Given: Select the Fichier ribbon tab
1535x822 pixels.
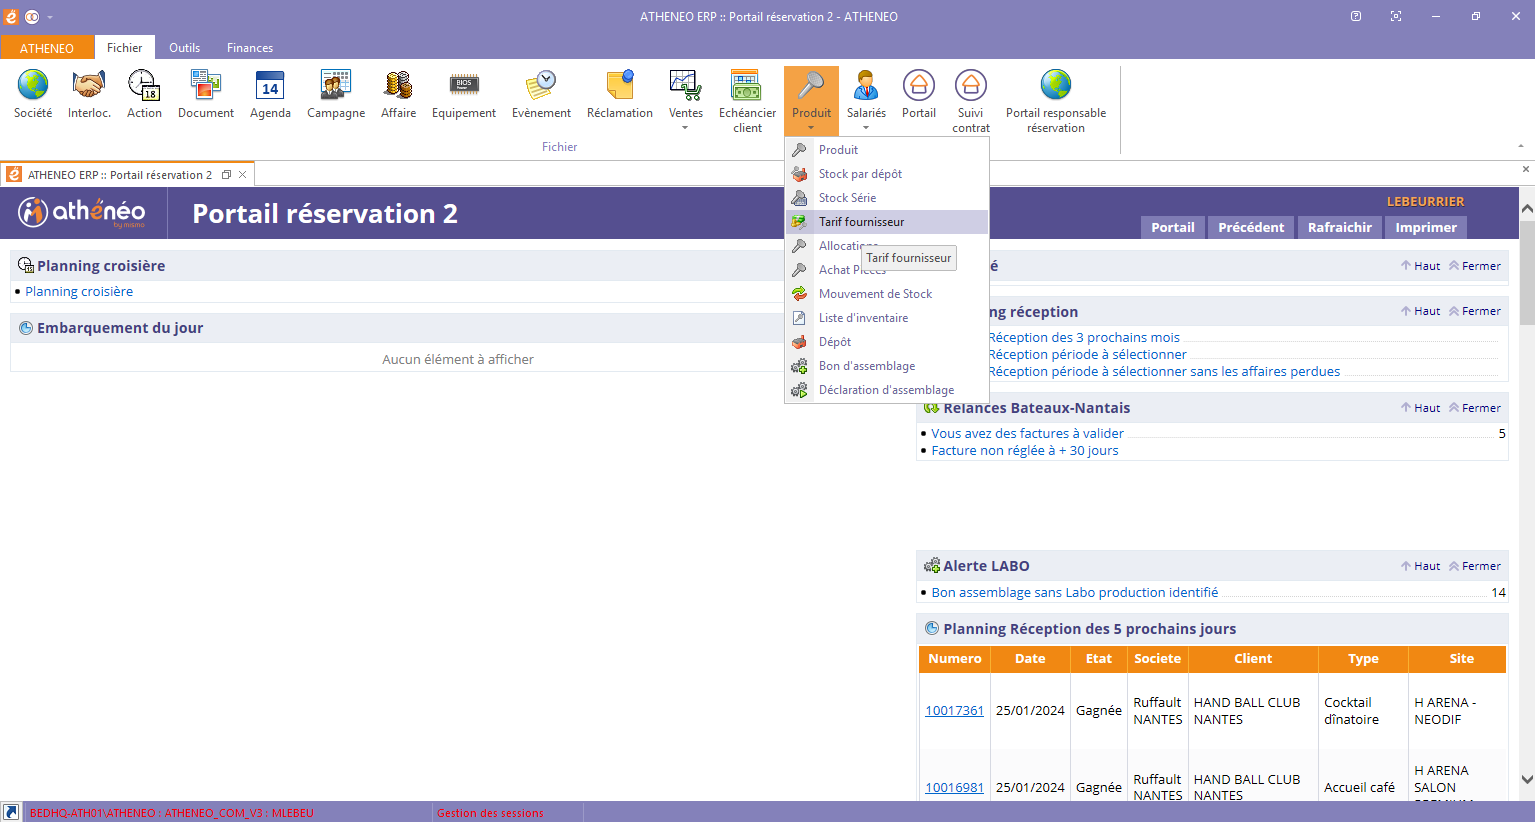Looking at the screenshot, I should pos(125,48).
